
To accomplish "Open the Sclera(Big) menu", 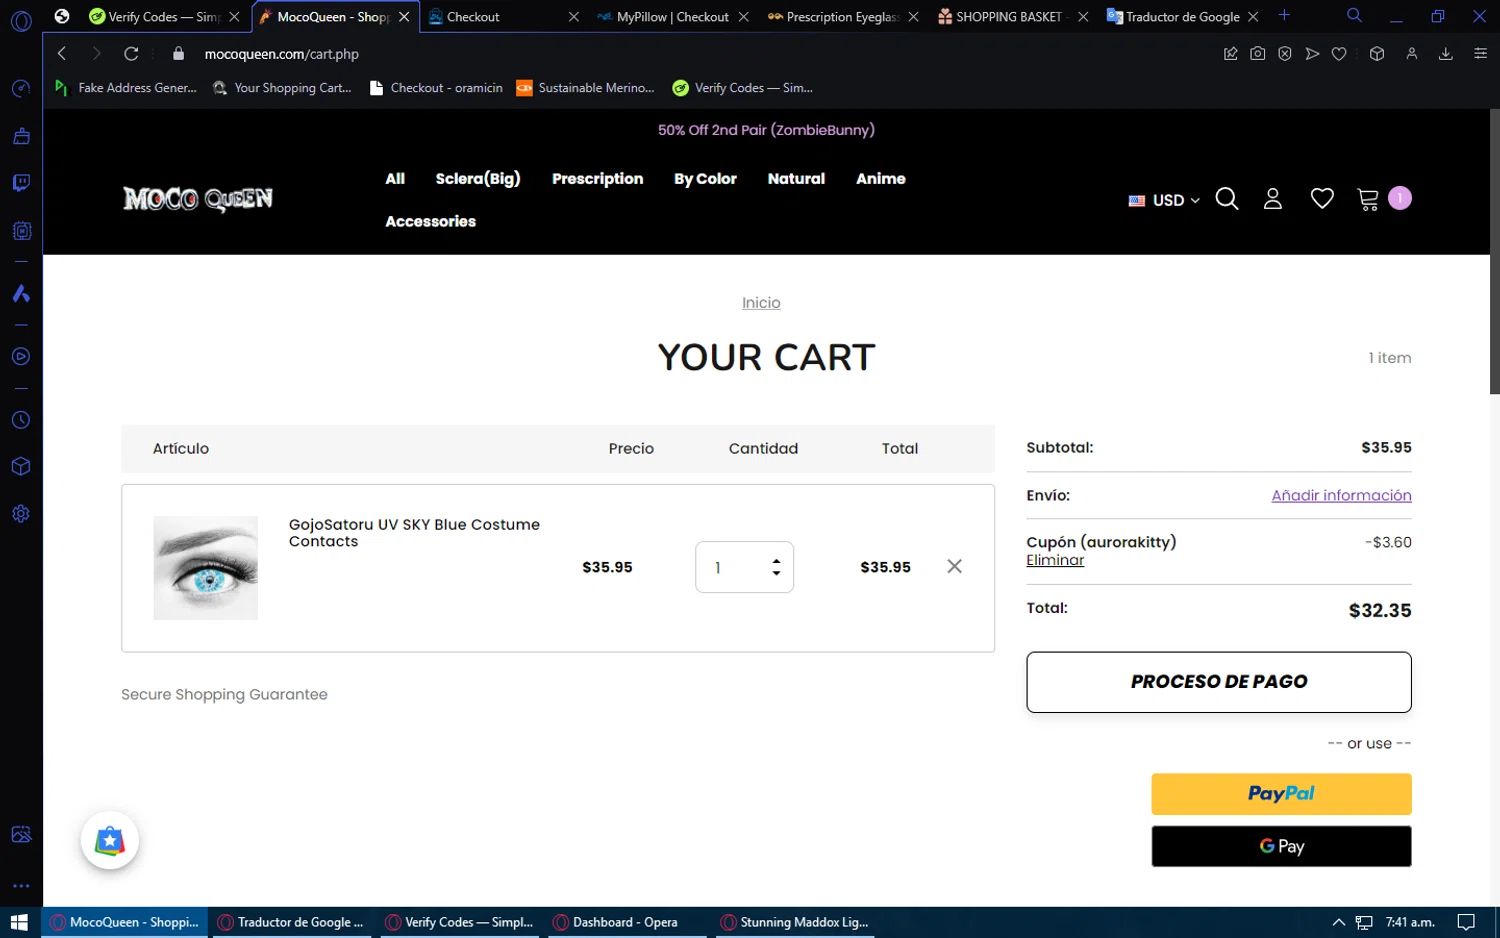I will point(478,179).
